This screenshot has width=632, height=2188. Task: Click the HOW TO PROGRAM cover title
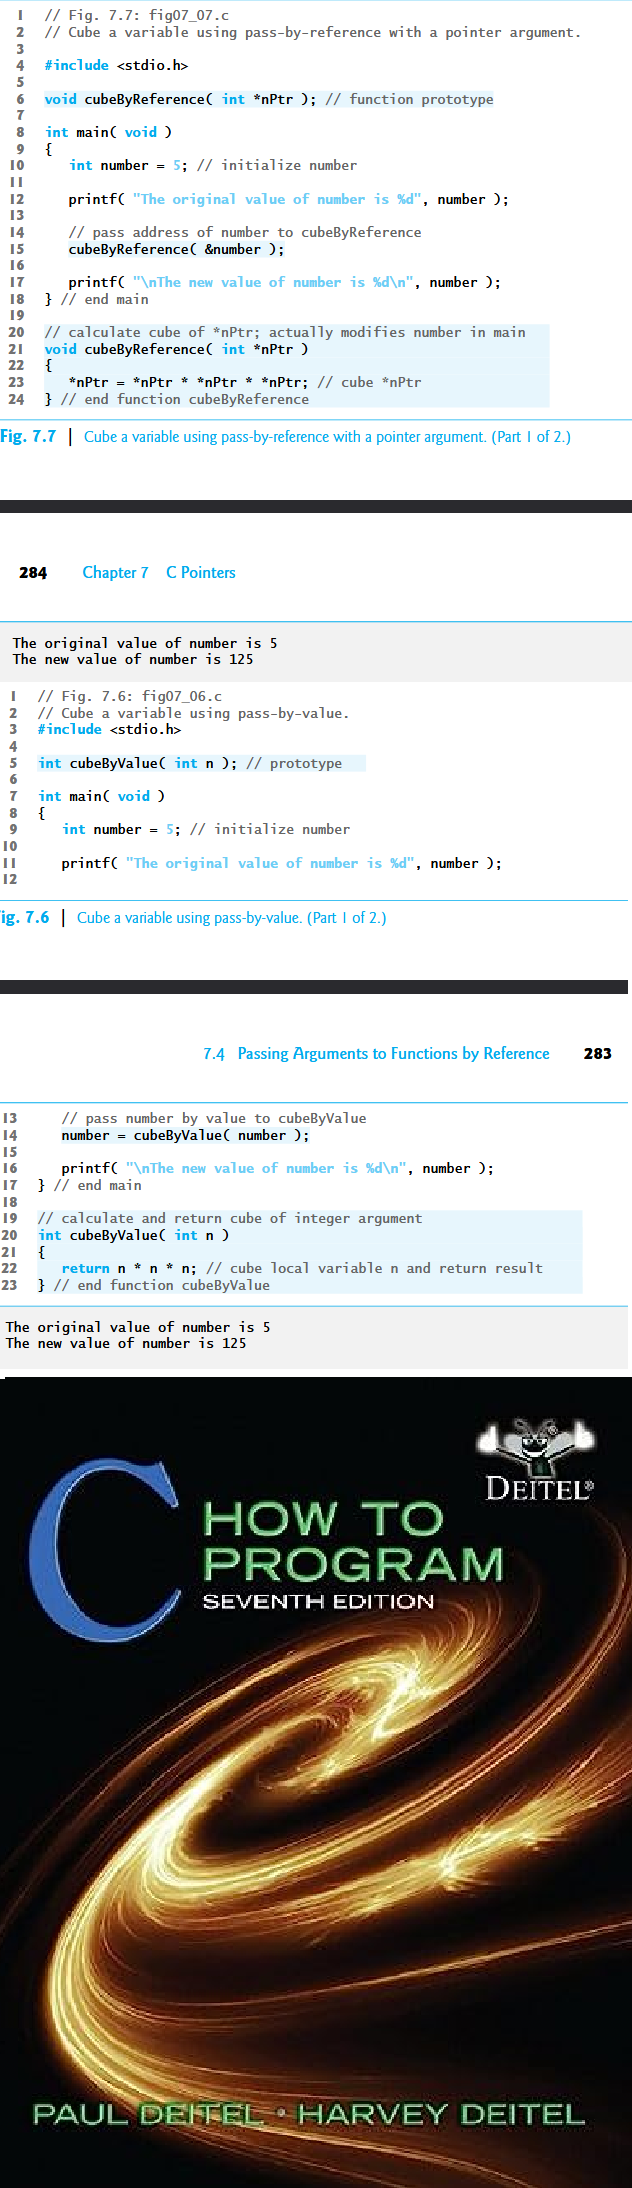coord(353,1542)
